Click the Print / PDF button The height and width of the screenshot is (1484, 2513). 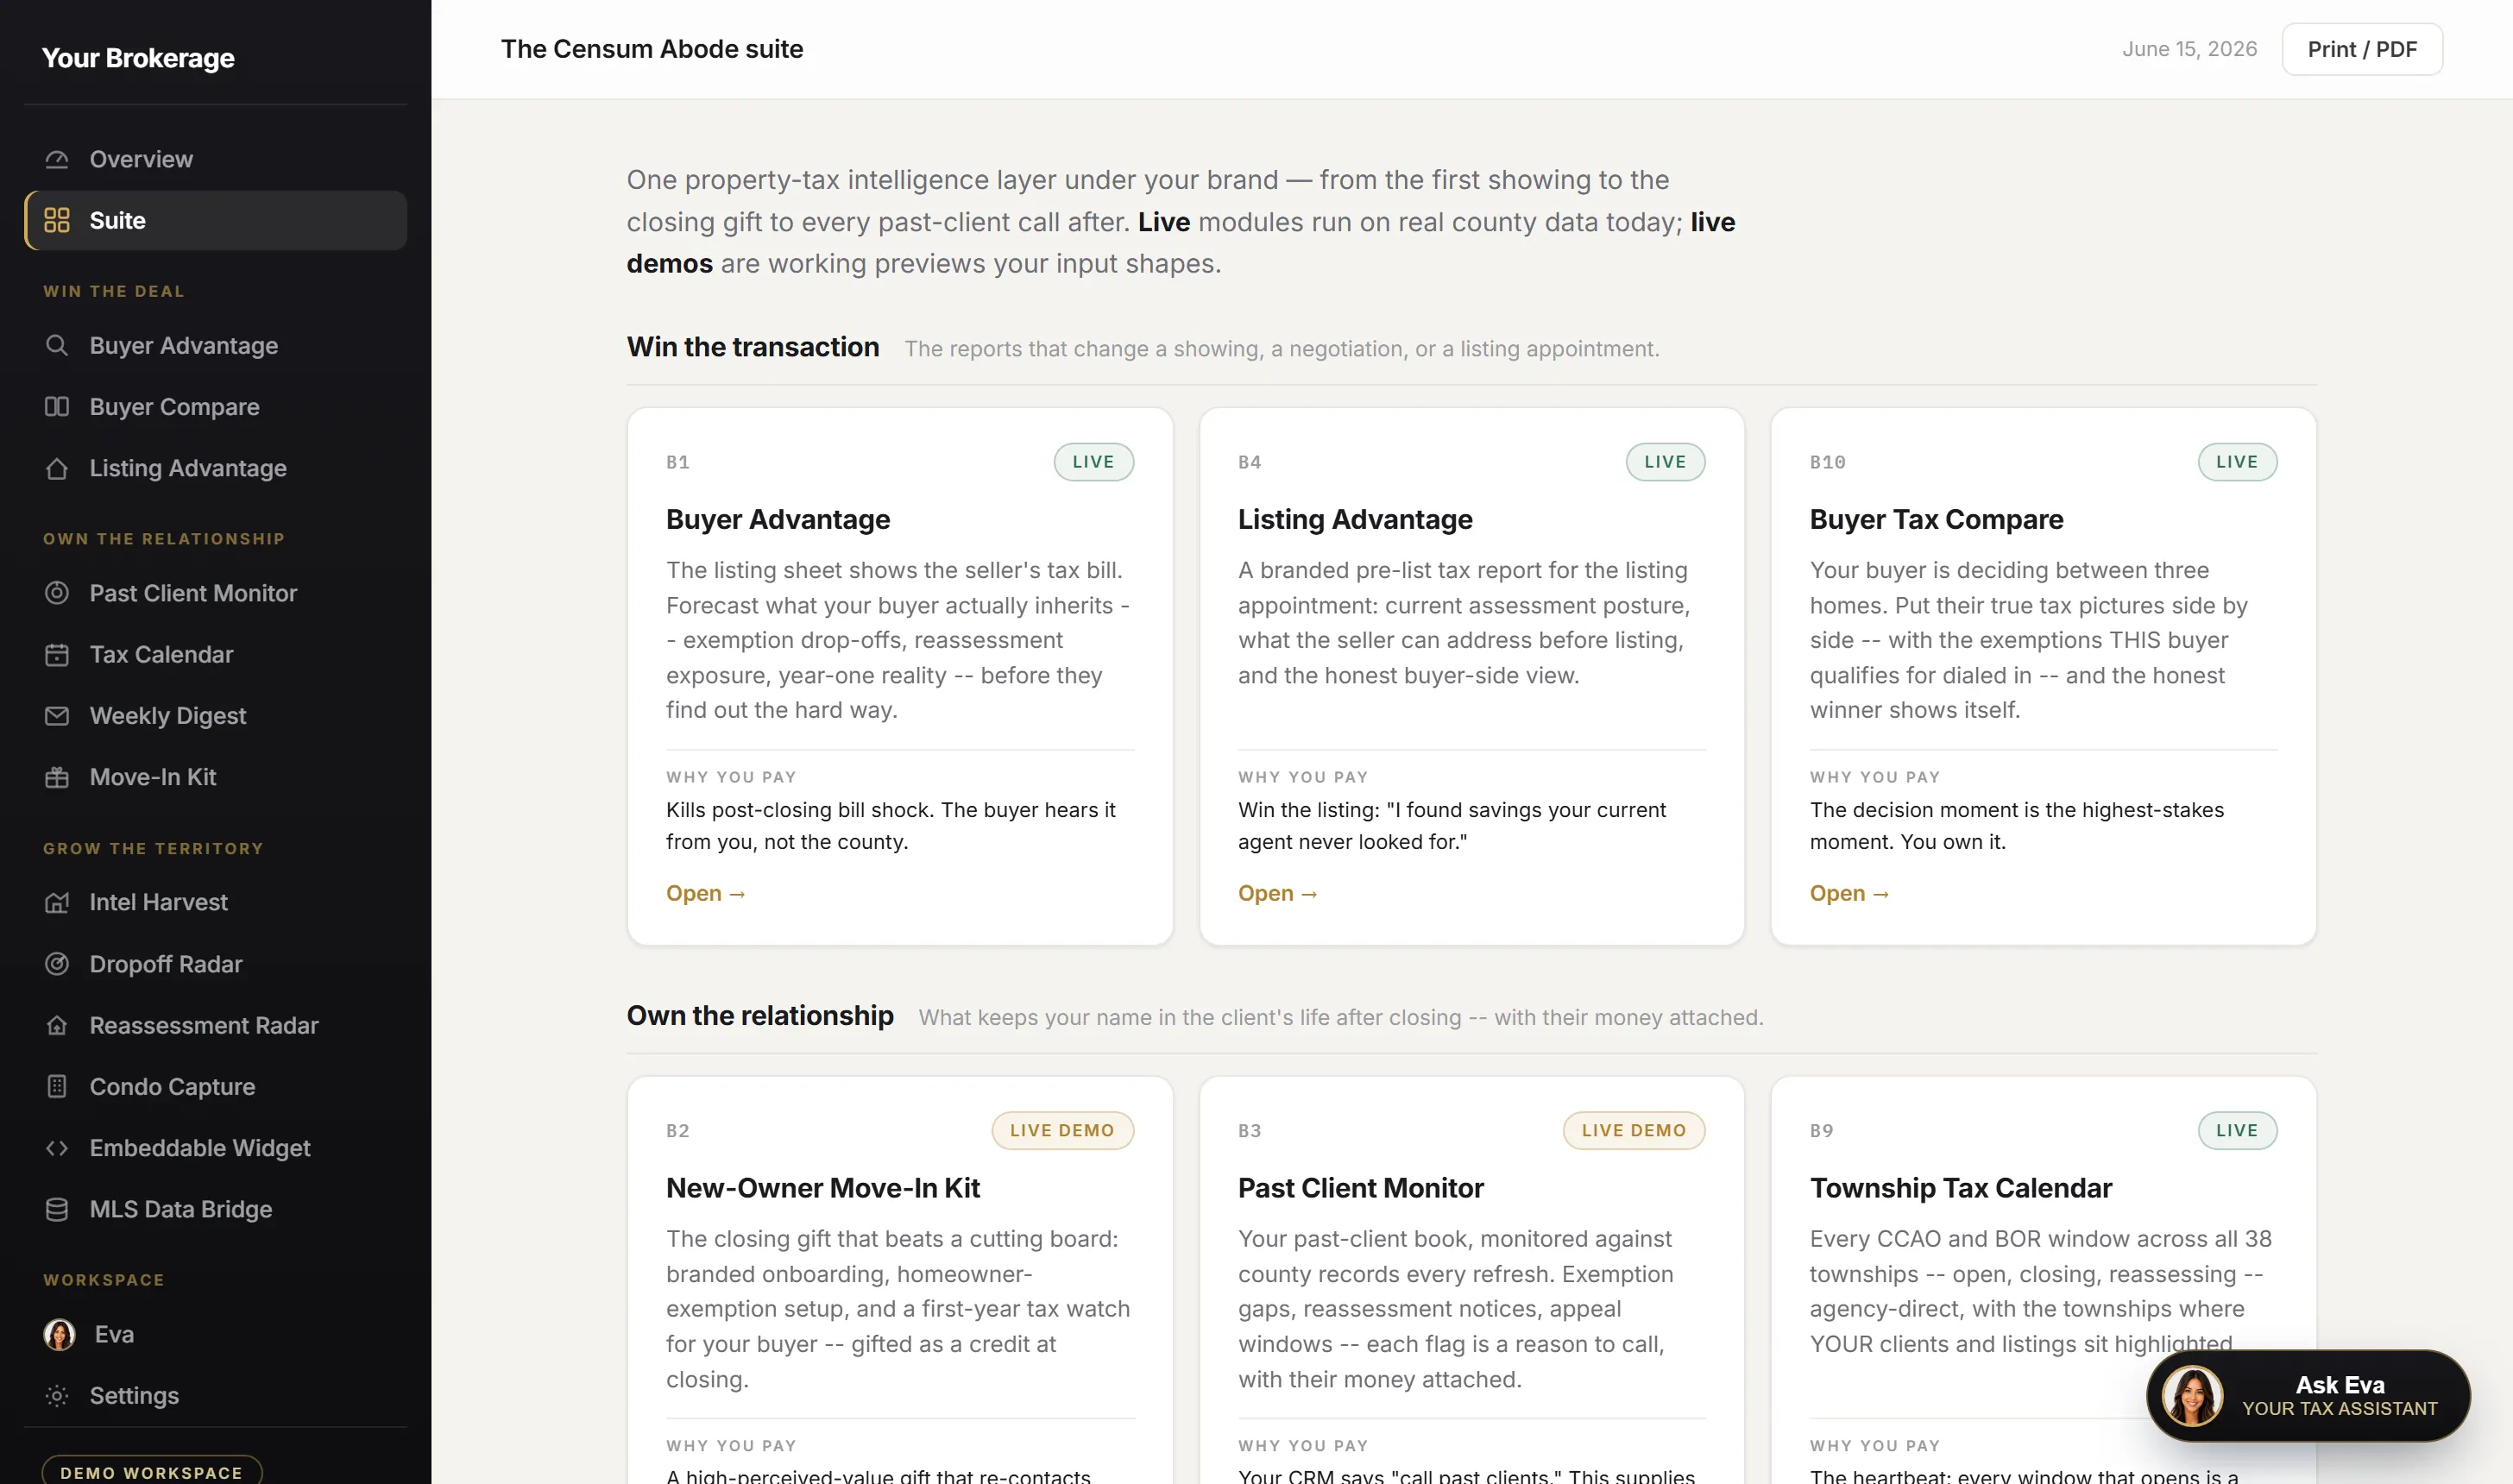(2362, 49)
